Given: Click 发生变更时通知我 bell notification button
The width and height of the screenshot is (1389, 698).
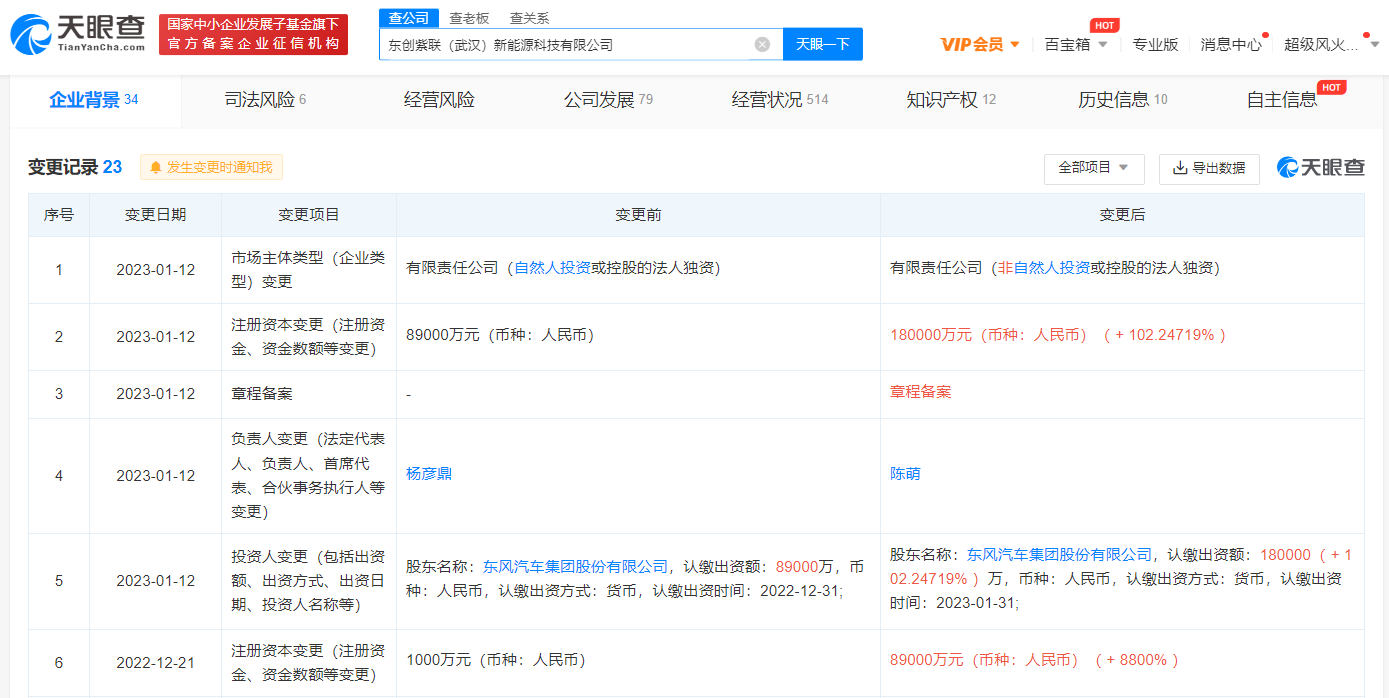Looking at the screenshot, I should coord(211,167).
